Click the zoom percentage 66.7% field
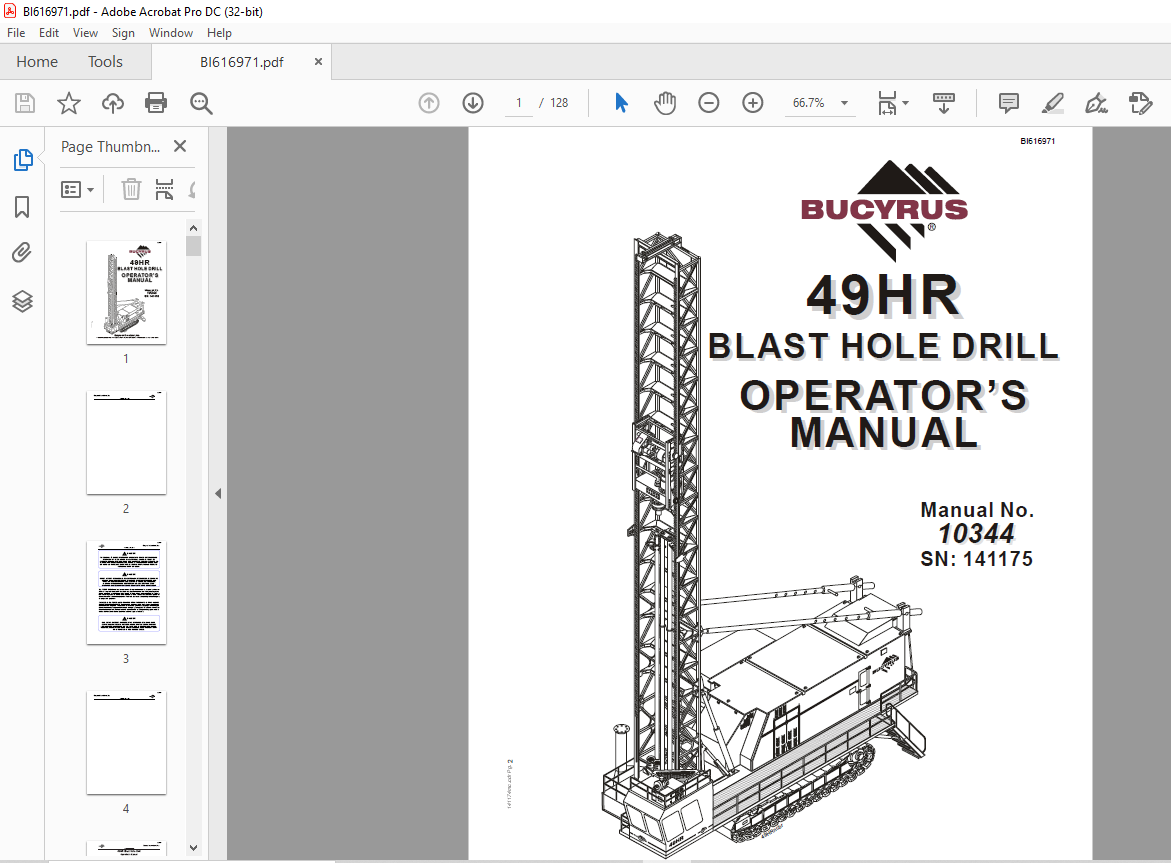This screenshot has height=863, width=1171. 809,103
